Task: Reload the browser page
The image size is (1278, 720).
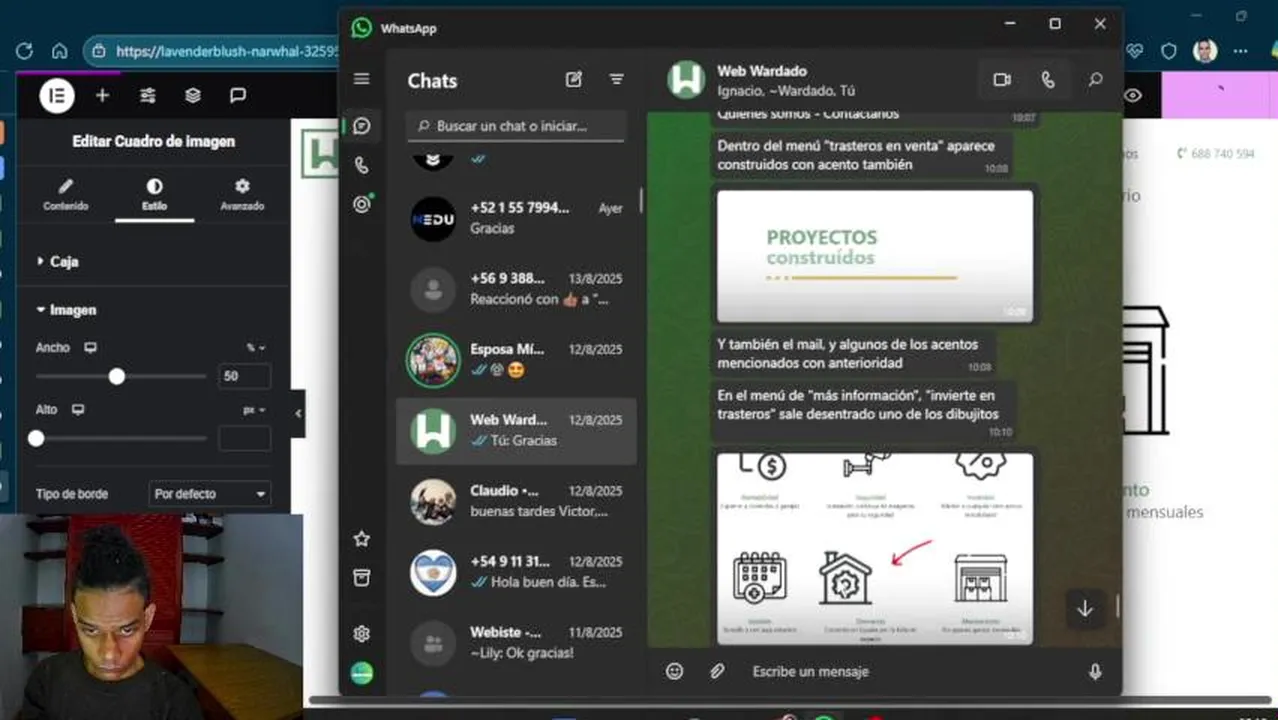Action: pos(24,51)
